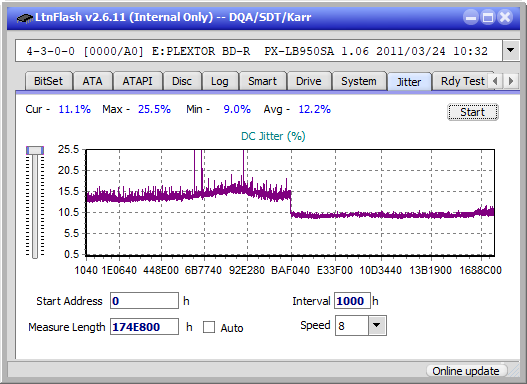Select the Interval input box
This screenshot has width=527, height=384.
(x=352, y=301)
